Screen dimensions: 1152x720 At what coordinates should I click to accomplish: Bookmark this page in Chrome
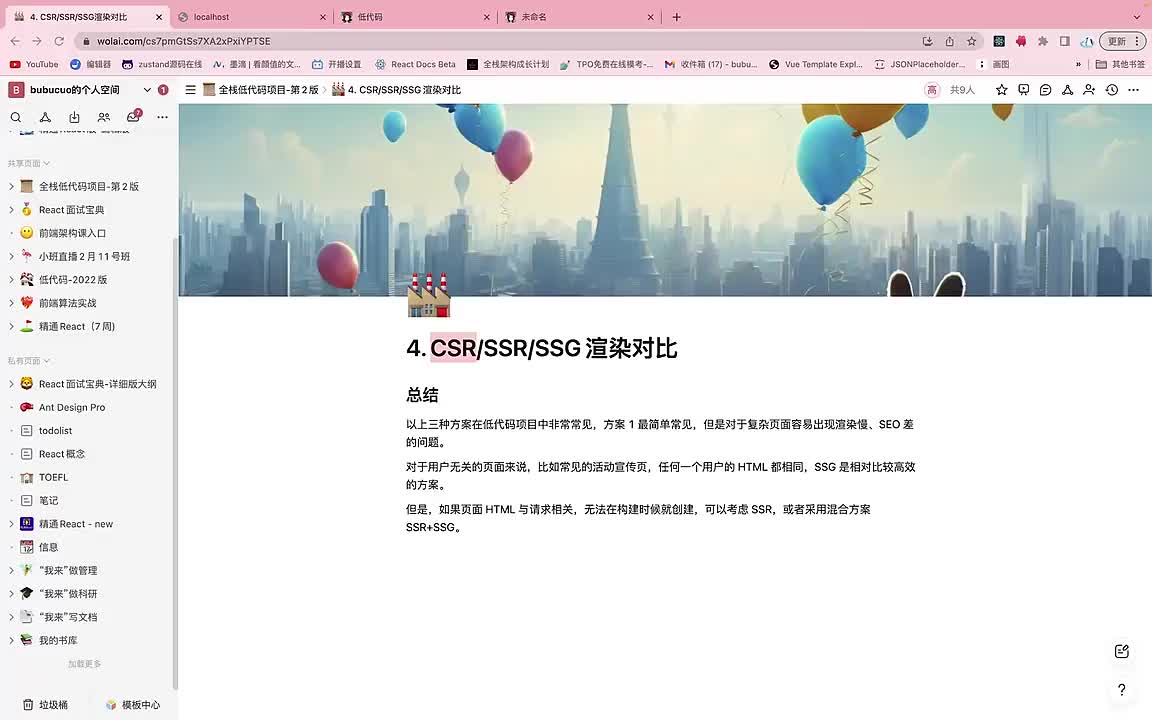(971, 41)
